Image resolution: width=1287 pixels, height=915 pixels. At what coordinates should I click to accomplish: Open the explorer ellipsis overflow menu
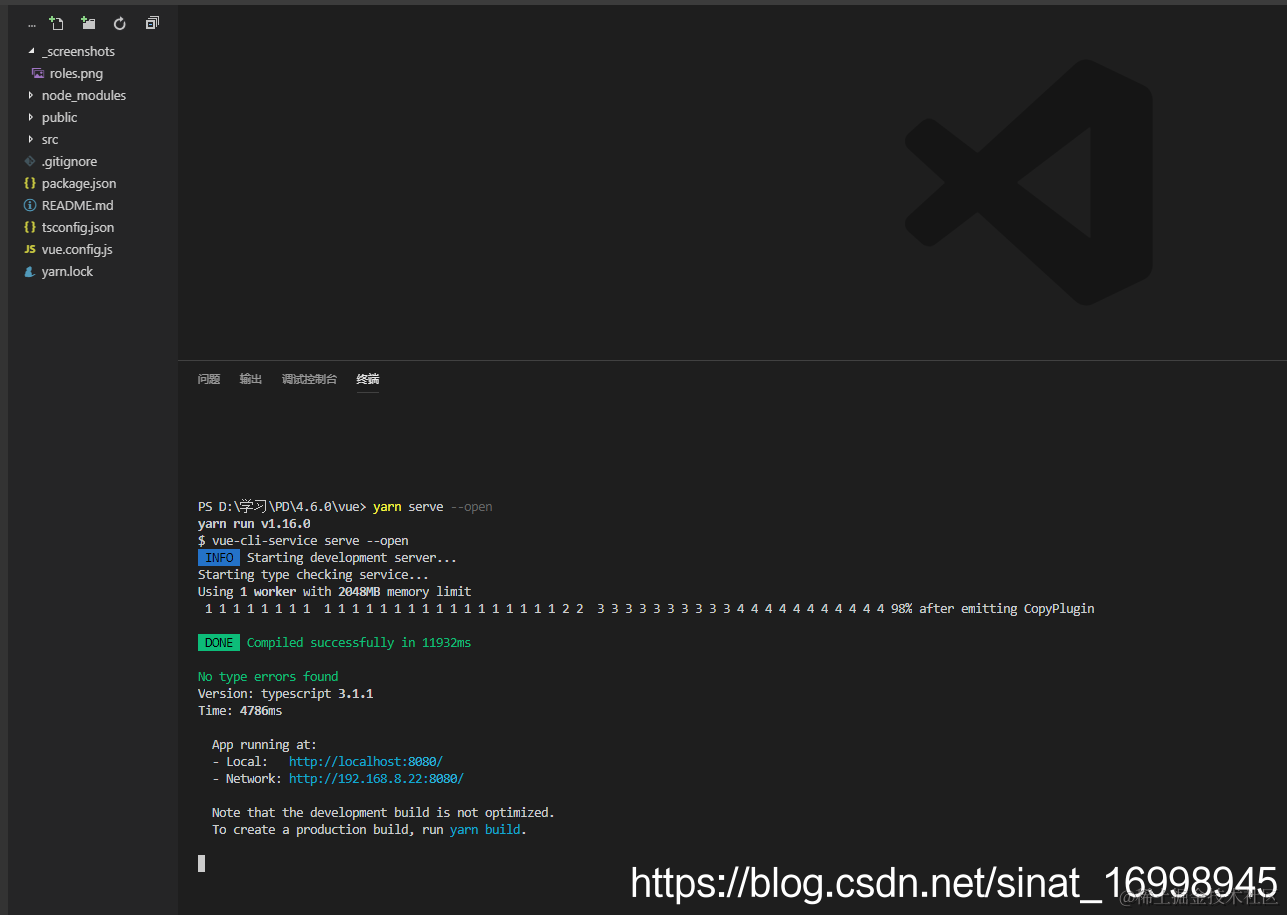click(32, 24)
